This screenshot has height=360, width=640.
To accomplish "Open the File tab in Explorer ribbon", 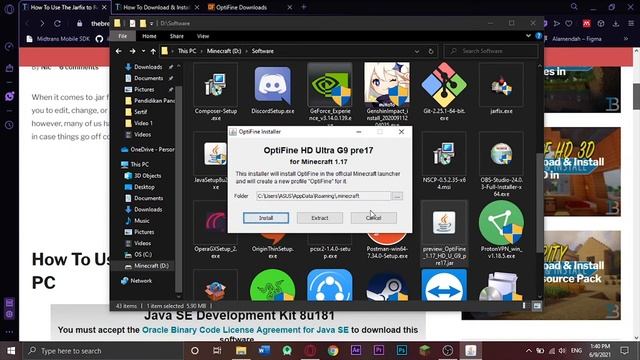I will pyautogui.click(x=122, y=36).
